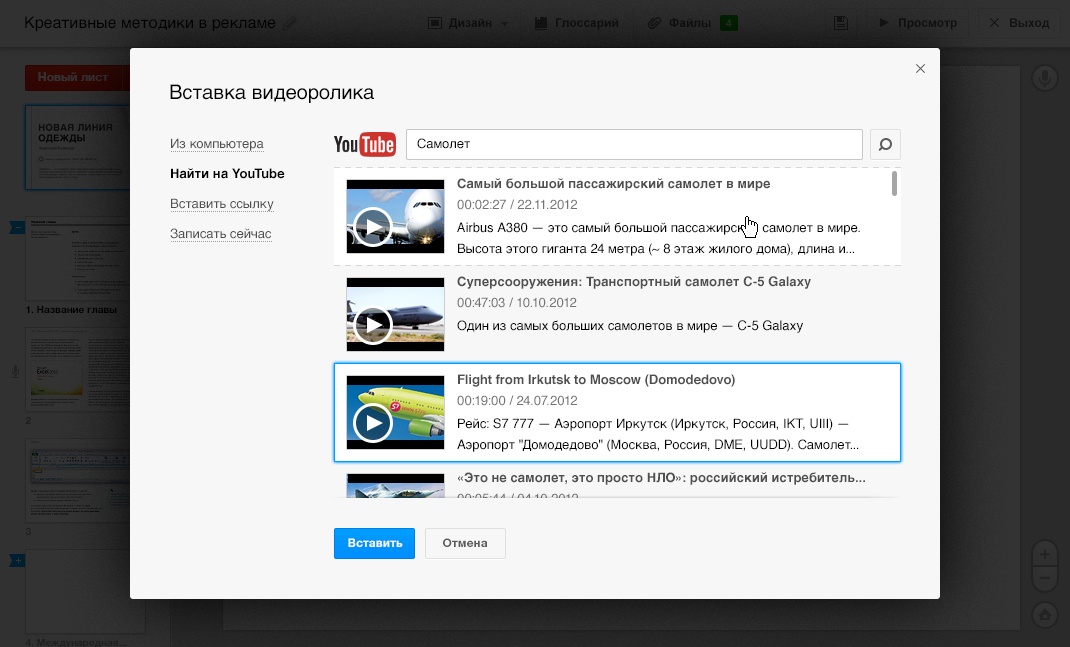The width and height of the screenshot is (1070, 647).
Task: Click the microphone icon in the background editor's top right
Action: (x=1045, y=78)
